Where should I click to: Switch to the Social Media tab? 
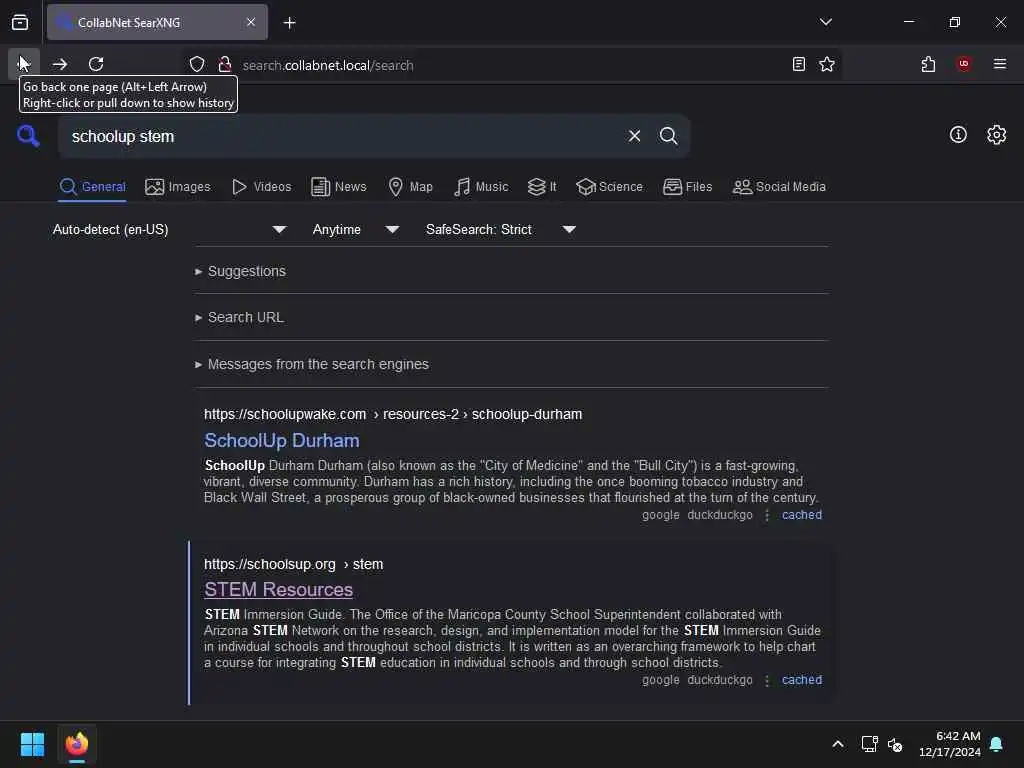(779, 187)
